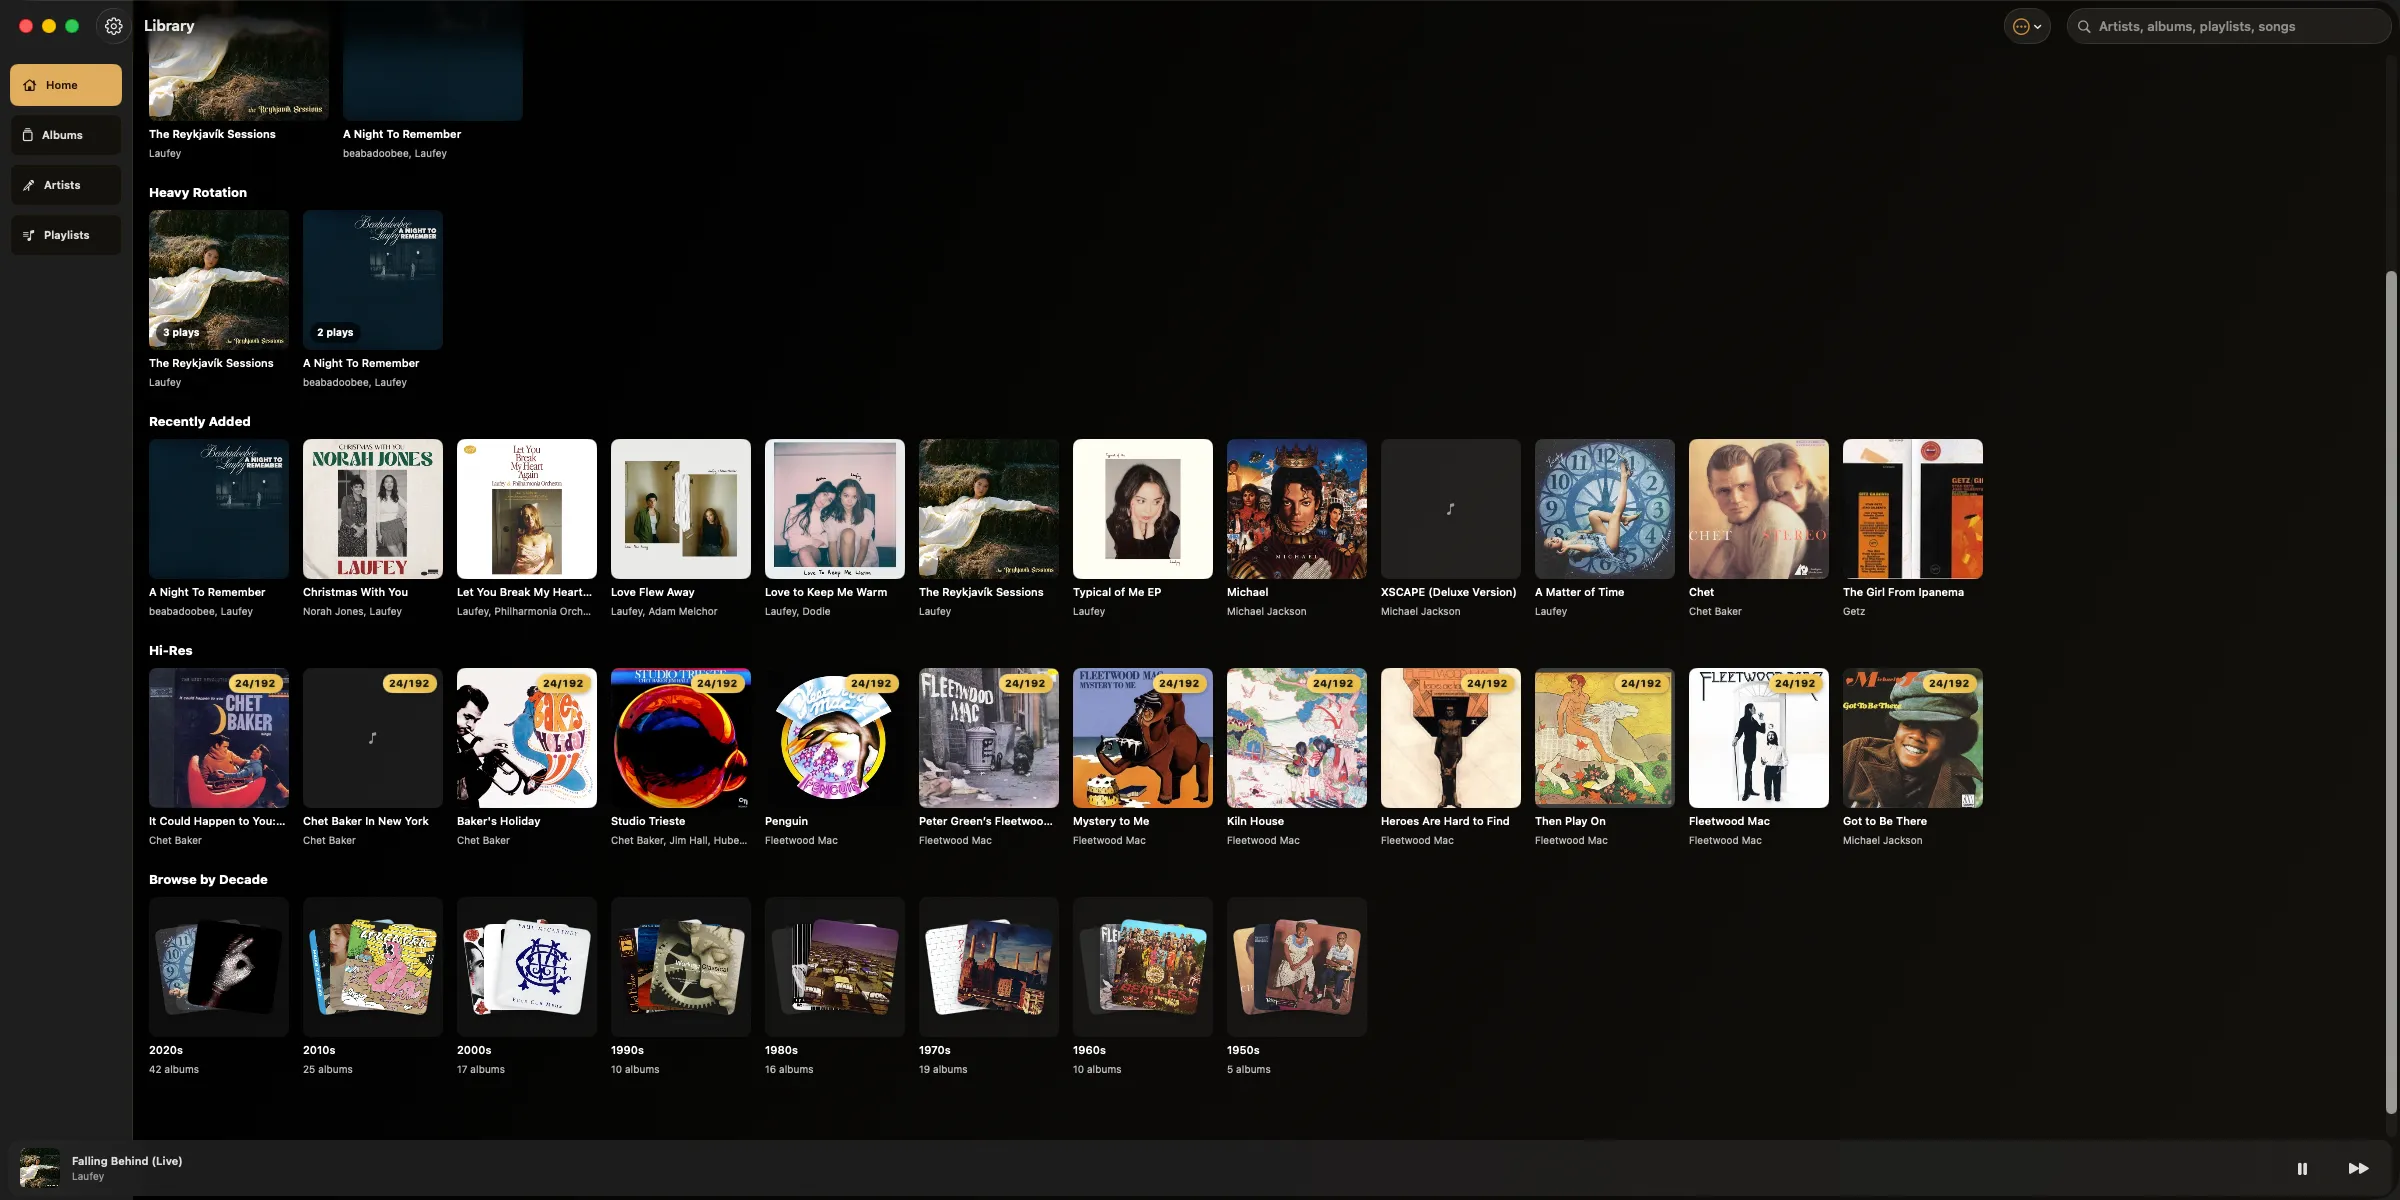Open A Night To Remember in Heavy Rotation

coord(373,280)
